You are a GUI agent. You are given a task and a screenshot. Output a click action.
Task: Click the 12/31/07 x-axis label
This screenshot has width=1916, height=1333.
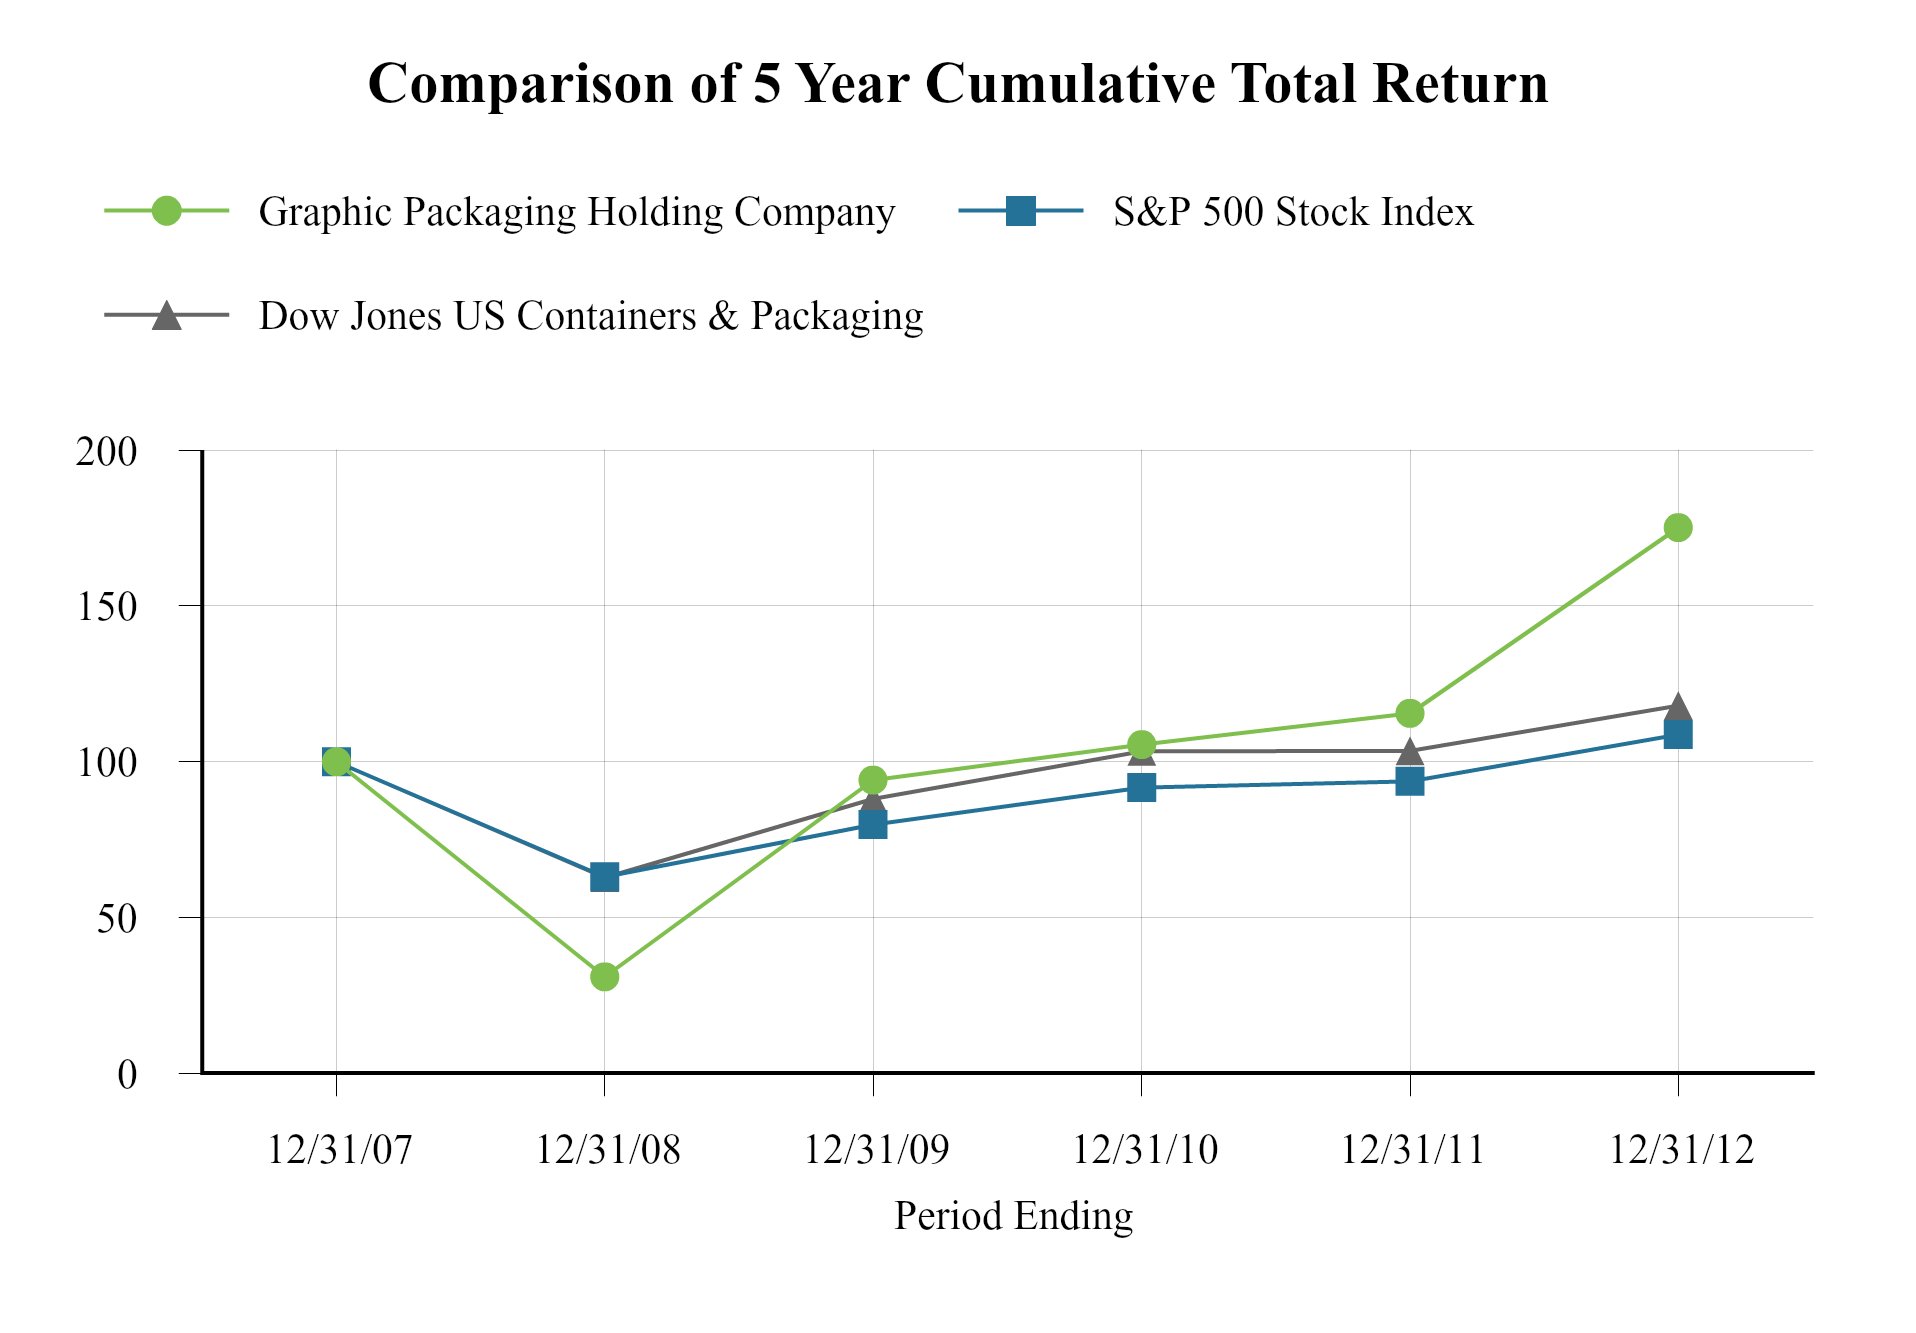pyautogui.click(x=339, y=1150)
